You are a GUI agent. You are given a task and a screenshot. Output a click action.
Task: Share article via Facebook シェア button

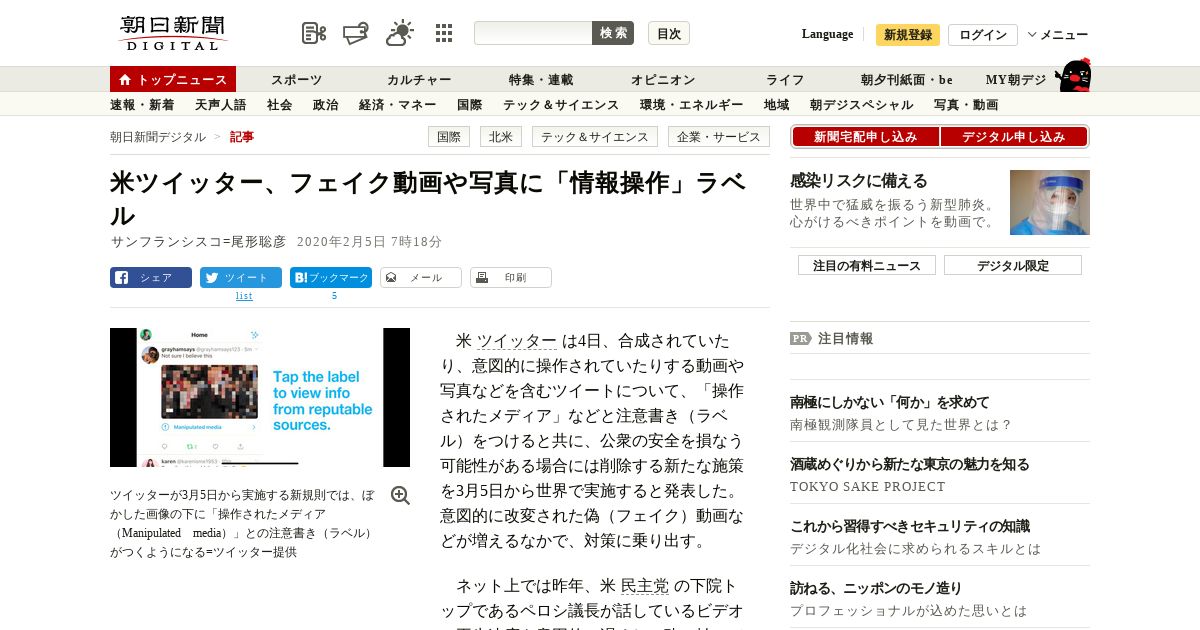(151, 278)
